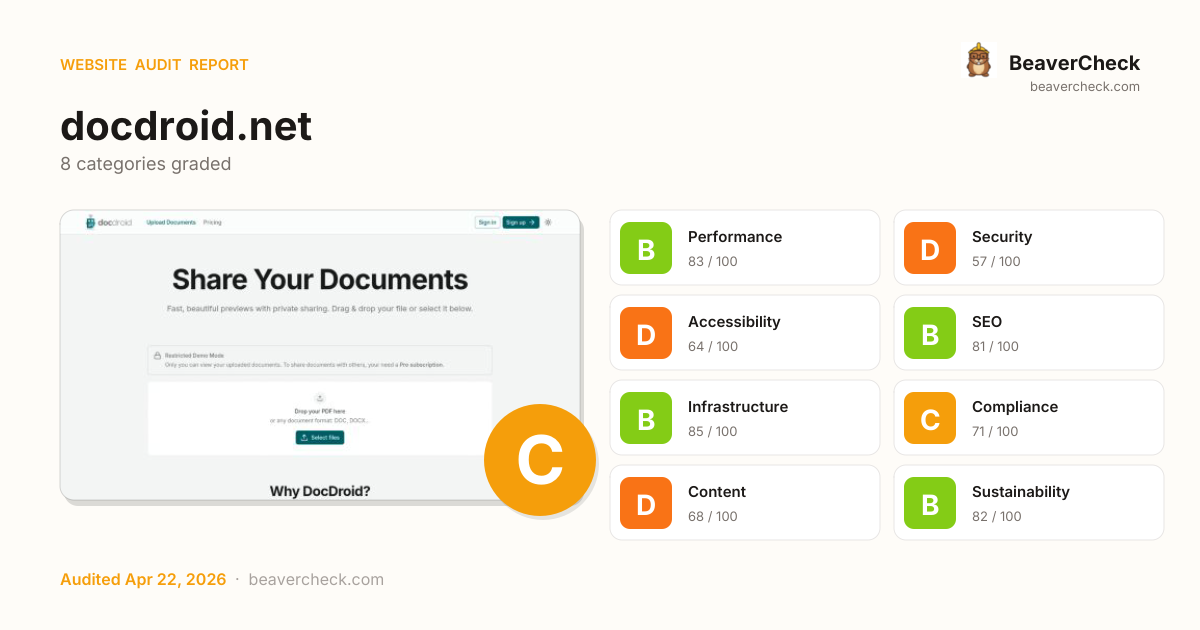
Task: Select the B Sustainability grade badge
Action: pyautogui.click(x=930, y=503)
